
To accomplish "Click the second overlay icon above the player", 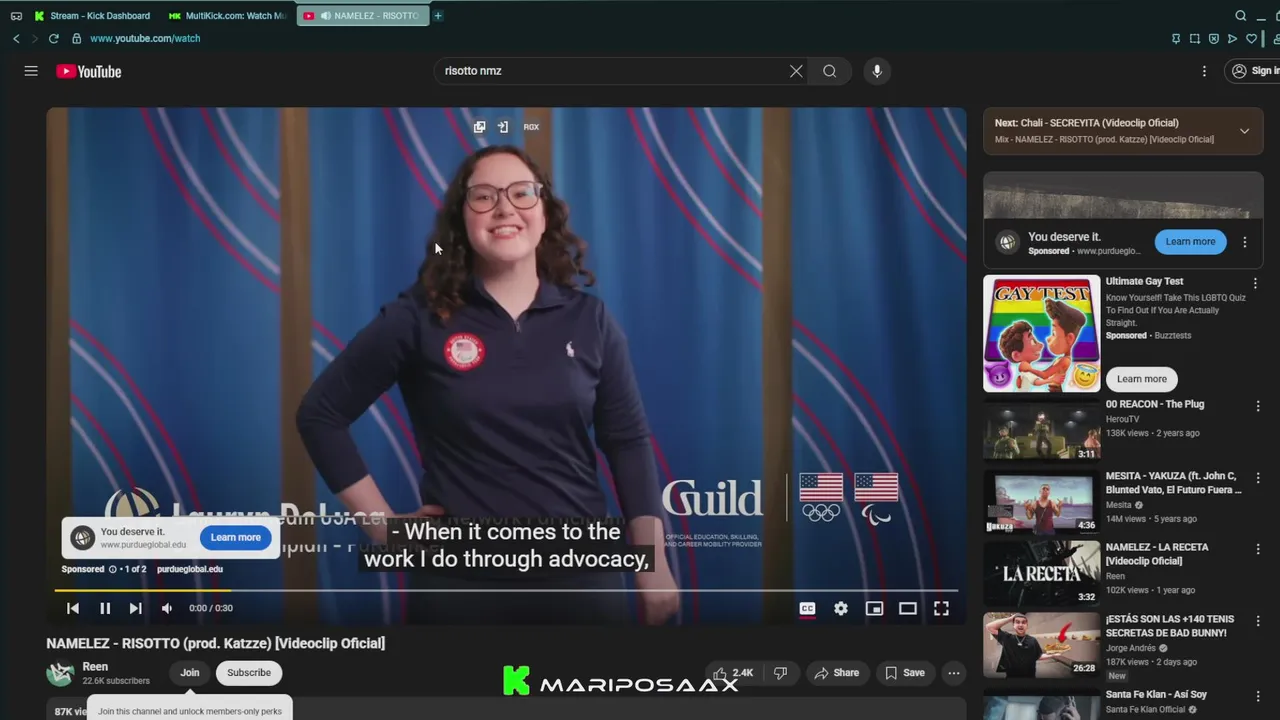I will click(x=503, y=127).
